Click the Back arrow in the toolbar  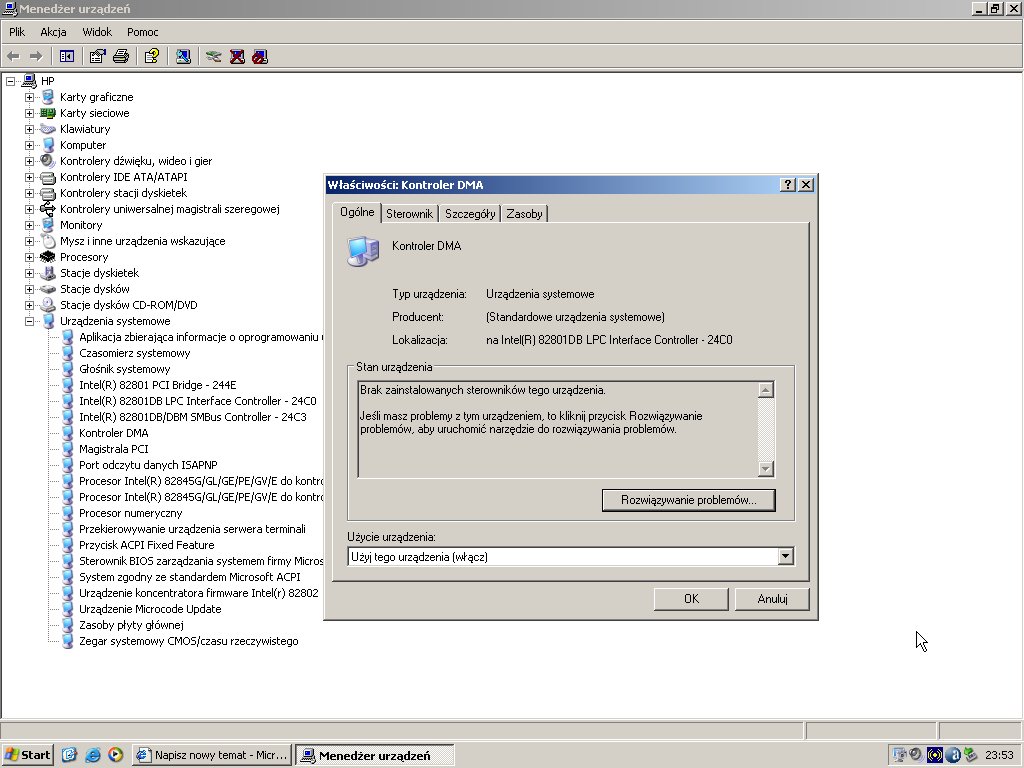pyautogui.click(x=13, y=57)
